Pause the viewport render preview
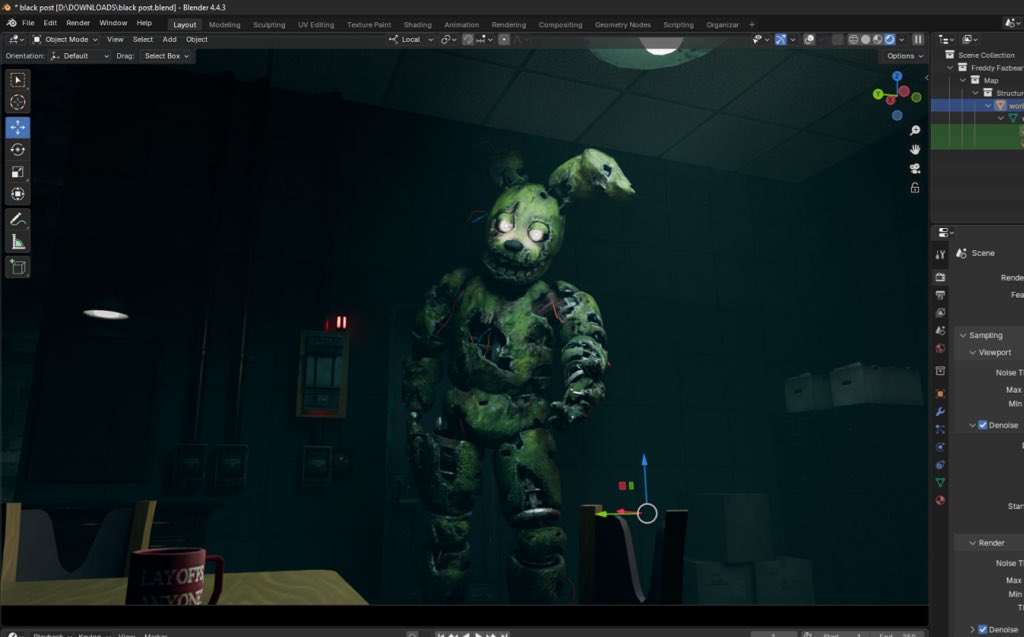This screenshot has width=1024, height=637. 918,39
